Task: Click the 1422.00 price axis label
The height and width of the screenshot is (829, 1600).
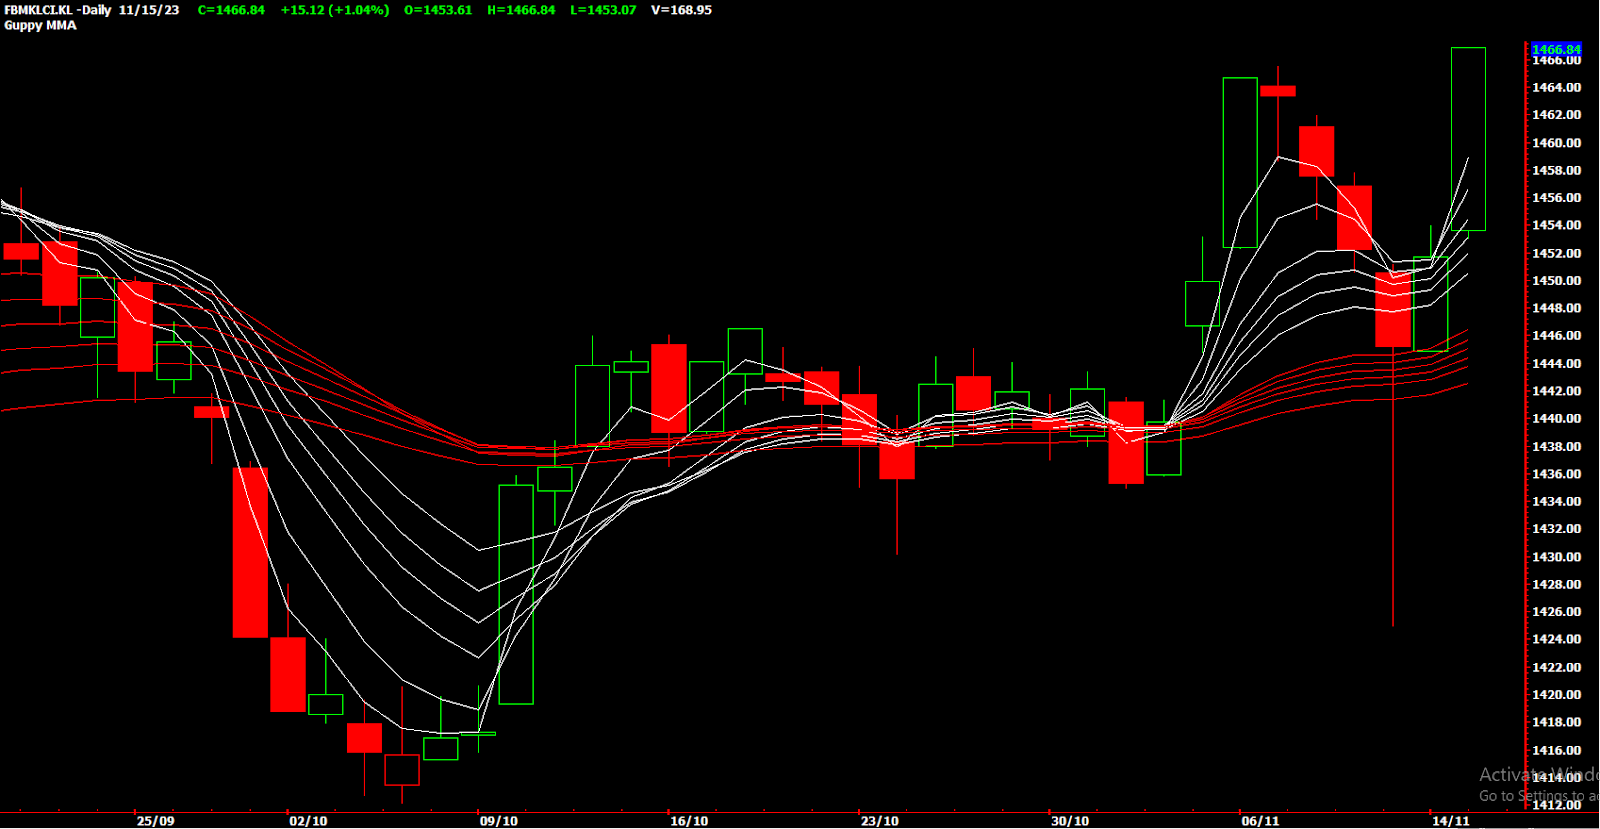Action: click(x=1557, y=668)
